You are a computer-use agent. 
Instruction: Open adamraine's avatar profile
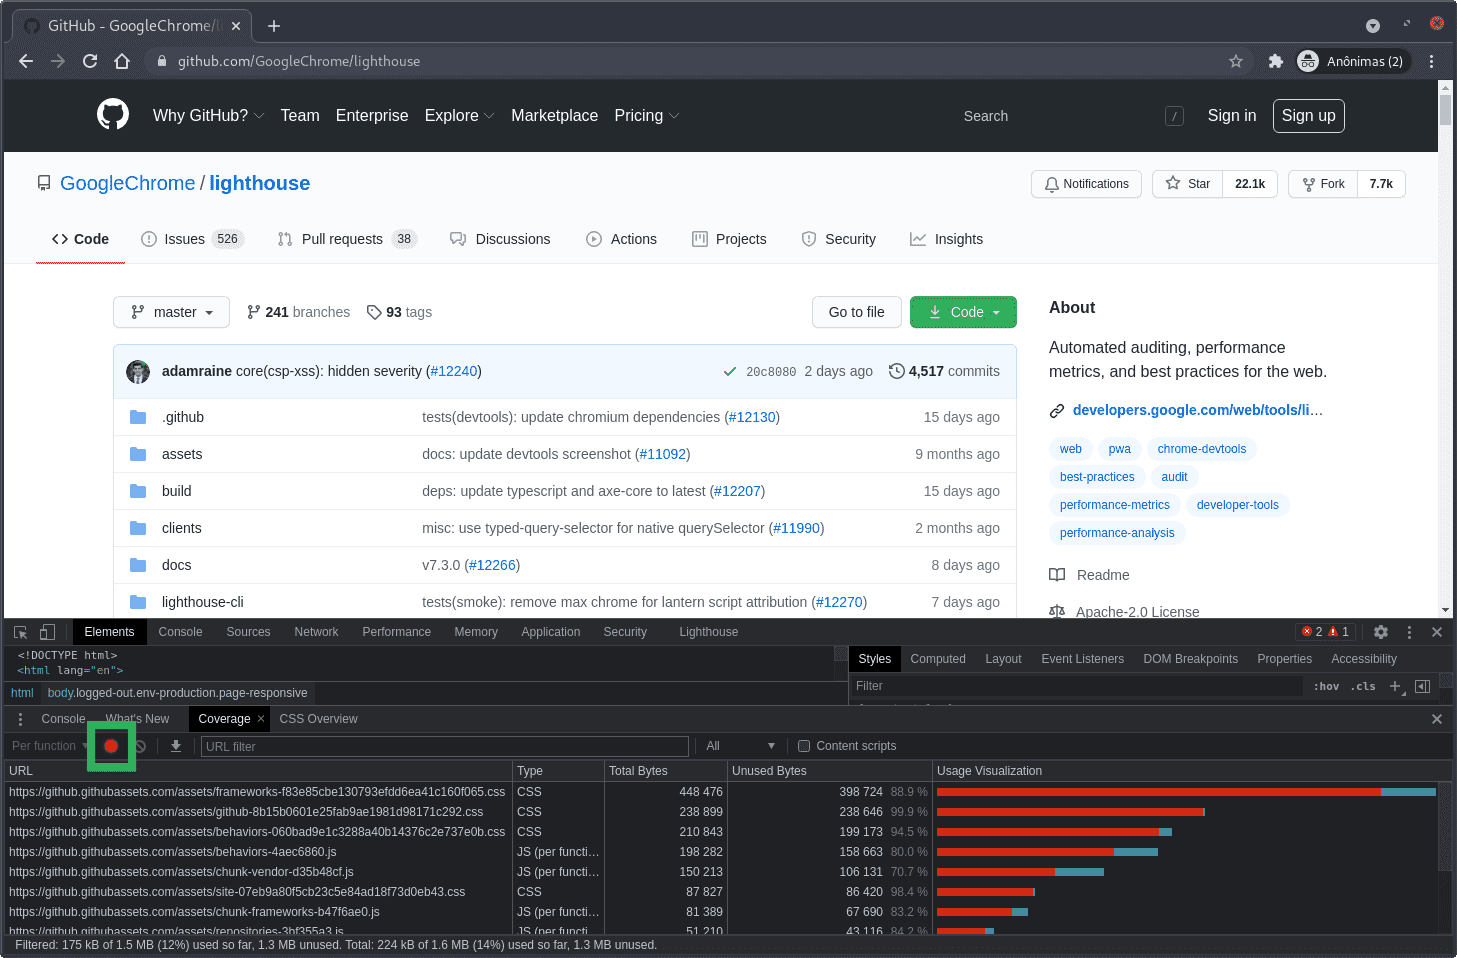click(138, 372)
